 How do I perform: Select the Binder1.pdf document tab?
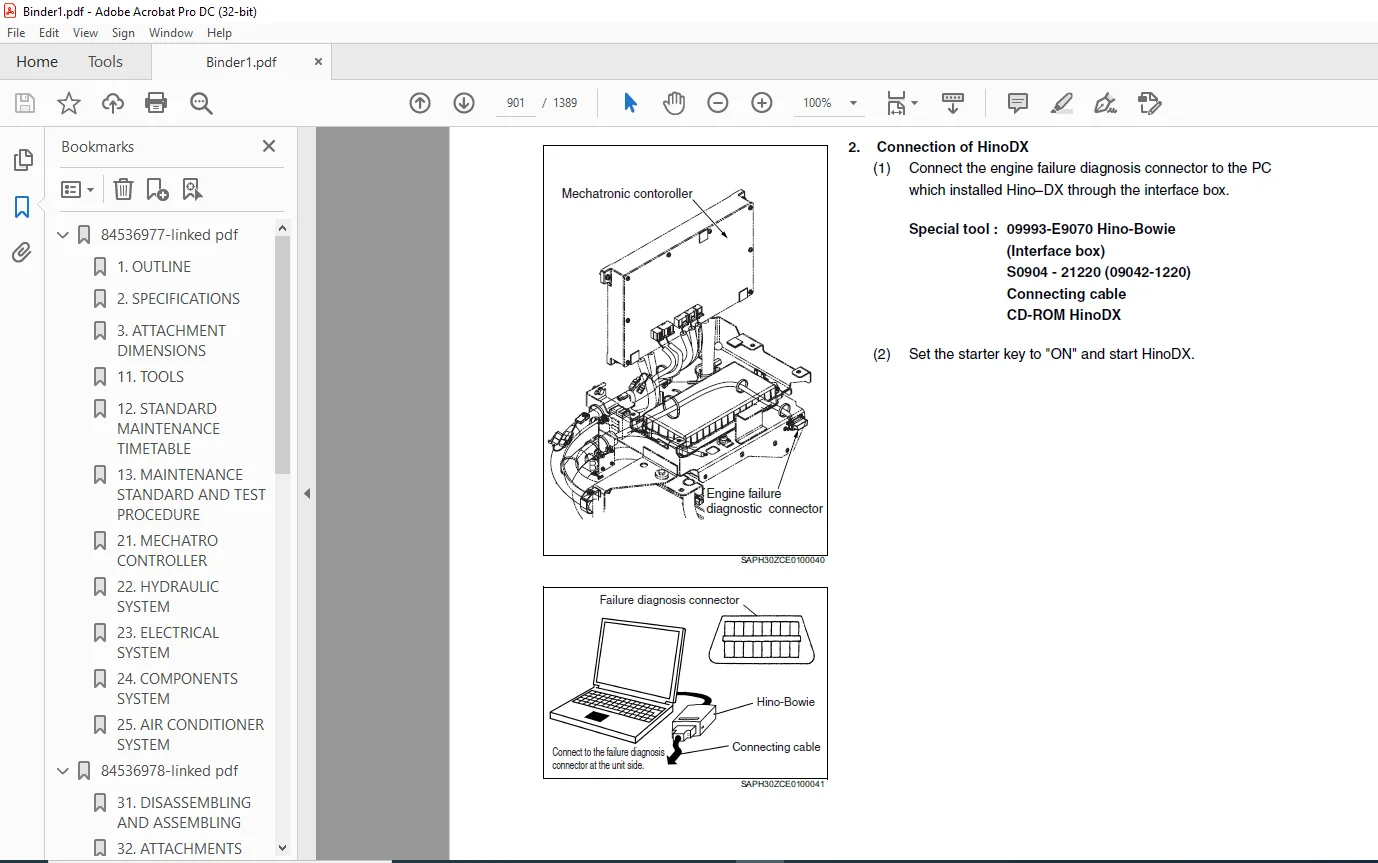click(x=241, y=62)
